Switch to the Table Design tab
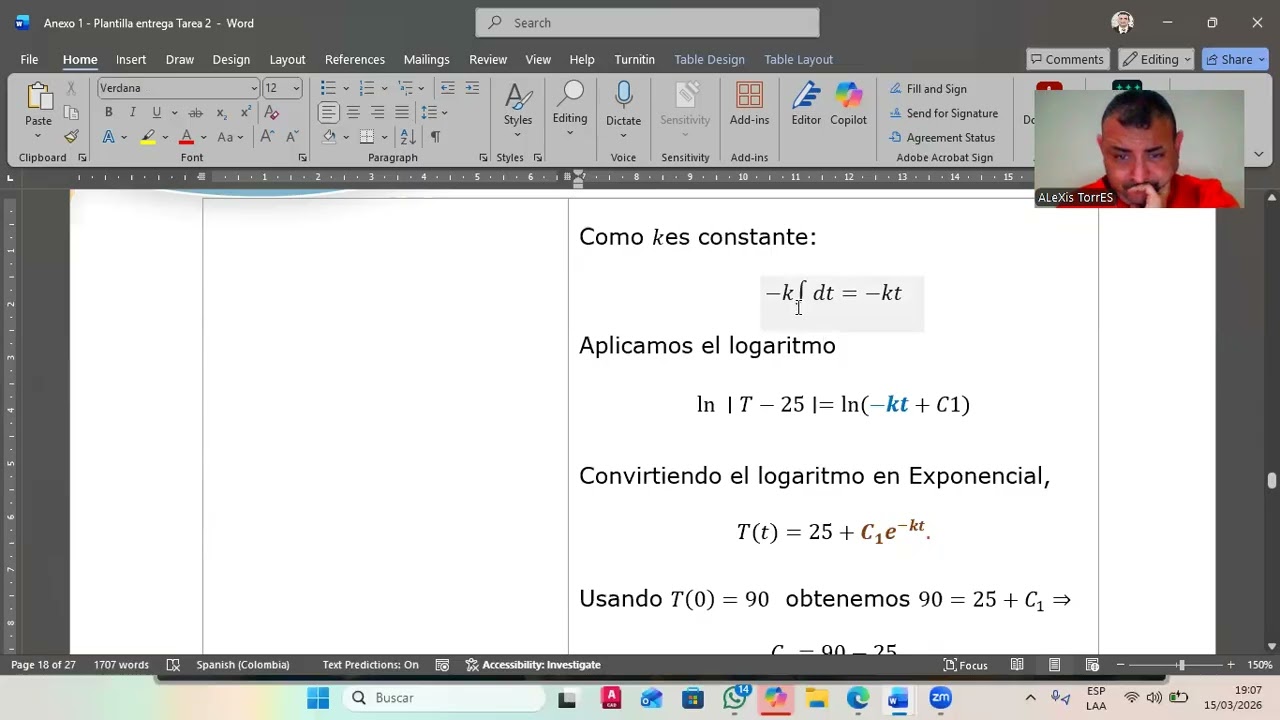The height and width of the screenshot is (720, 1280). coord(709,59)
